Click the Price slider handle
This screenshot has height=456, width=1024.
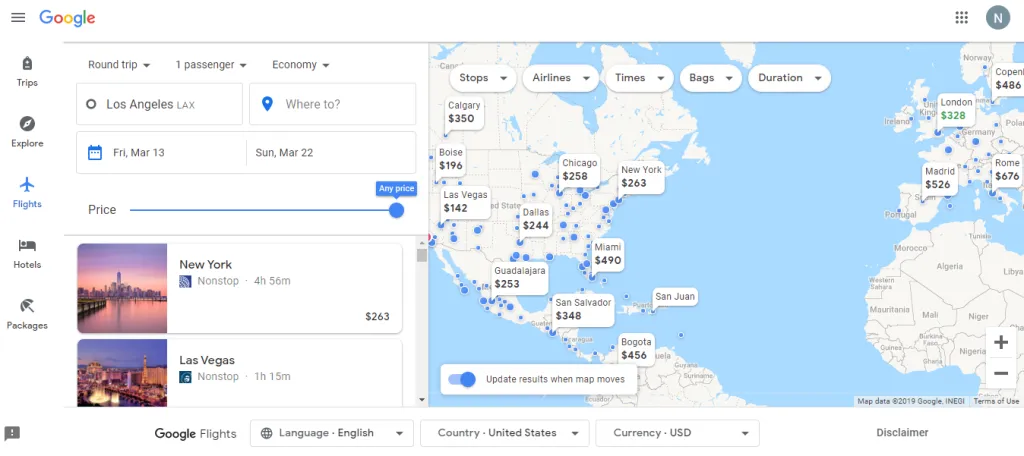tap(396, 210)
